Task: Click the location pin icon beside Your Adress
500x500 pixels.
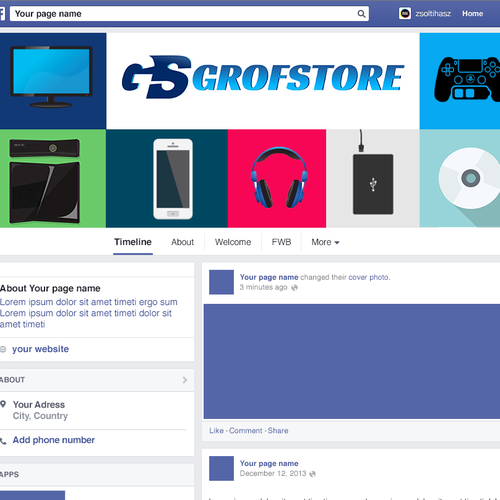Action: (3, 404)
